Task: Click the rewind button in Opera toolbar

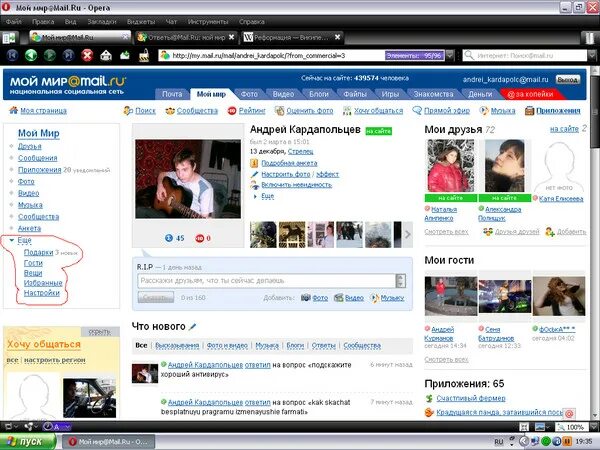Action: coord(12,55)
